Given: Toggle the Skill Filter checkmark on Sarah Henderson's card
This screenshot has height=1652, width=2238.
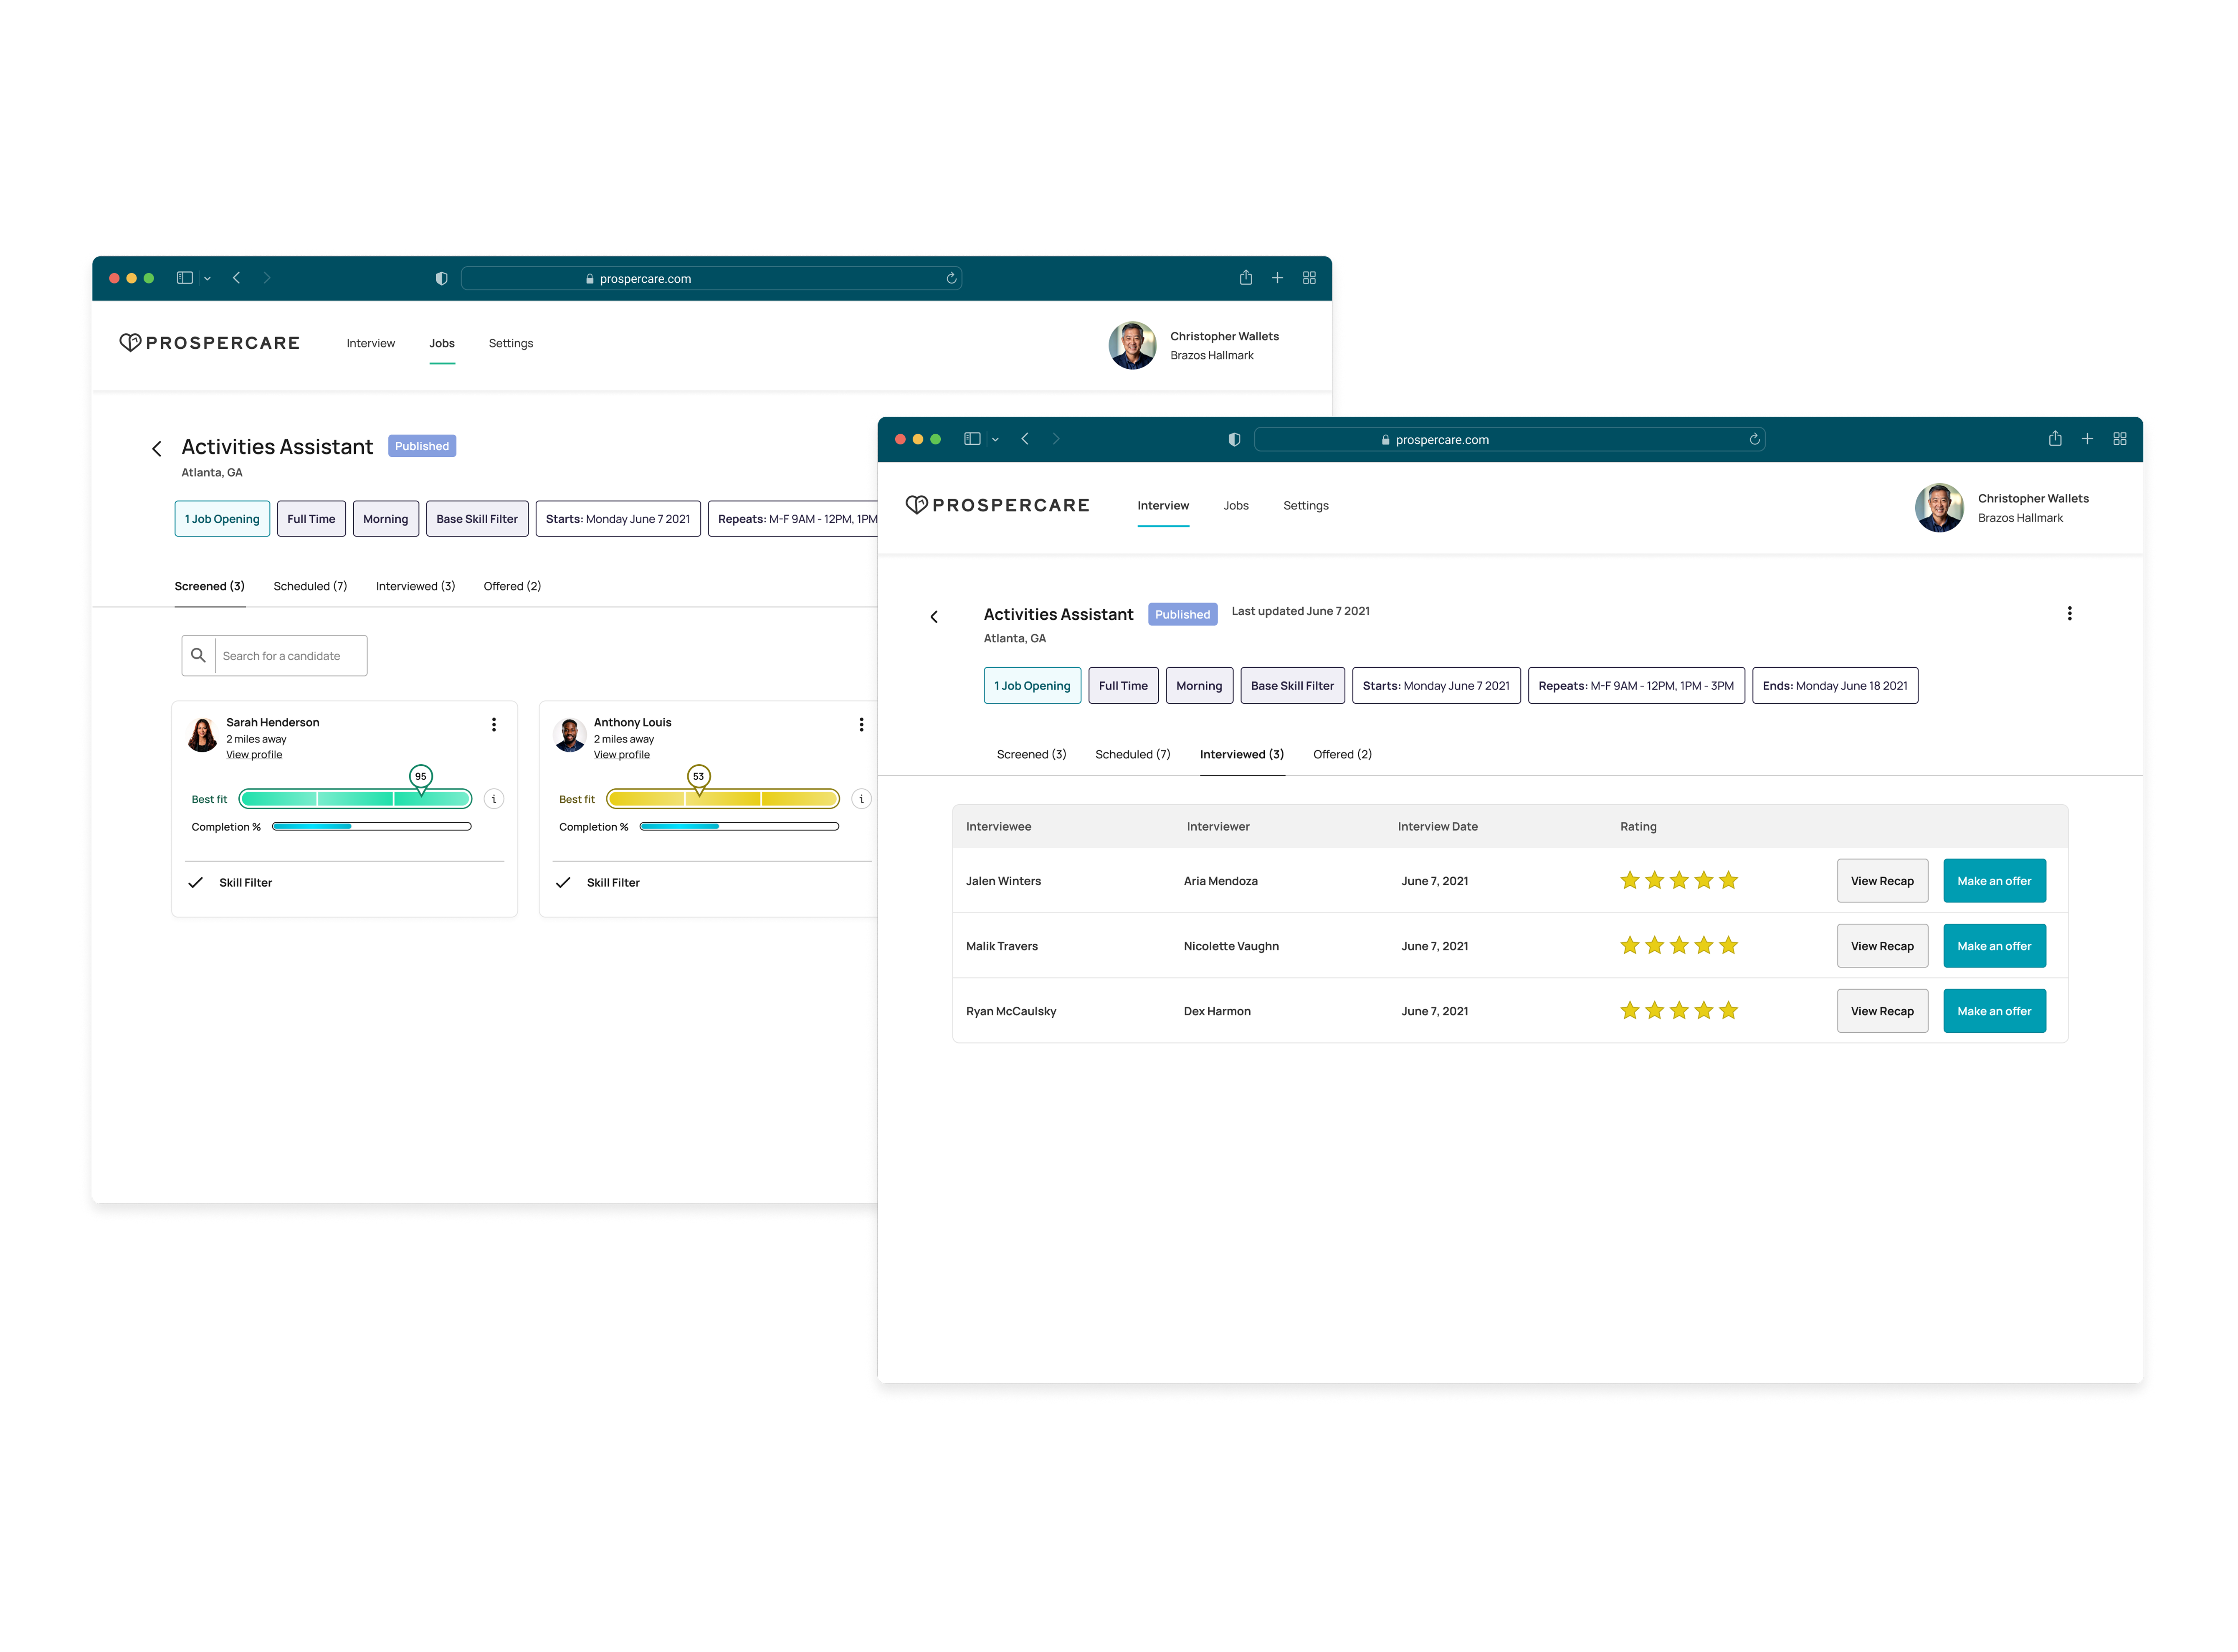Looking at the screenshot, I should coord(196,883).
